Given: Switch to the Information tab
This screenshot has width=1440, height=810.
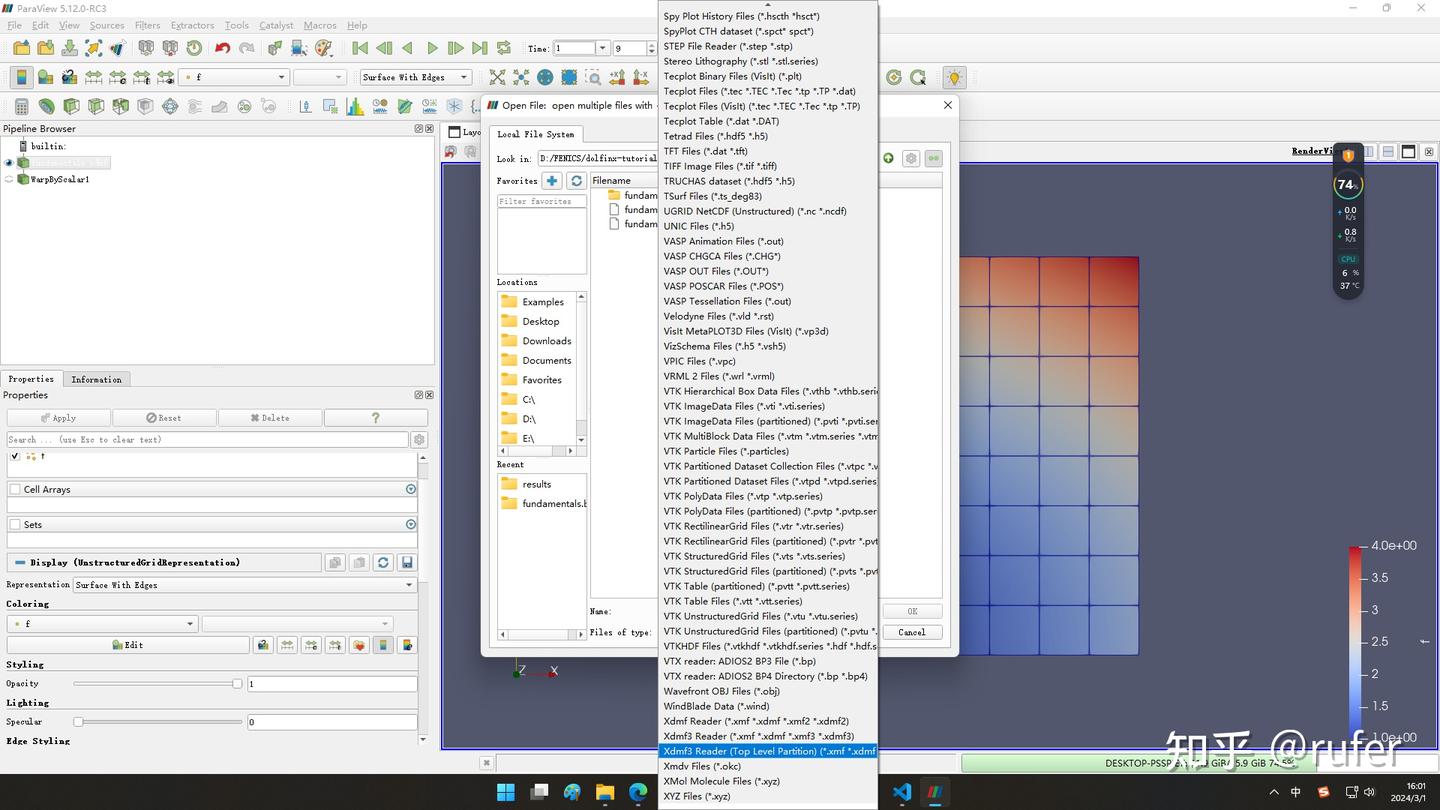Looking at the screenshot, I should (x=96, y=379).
